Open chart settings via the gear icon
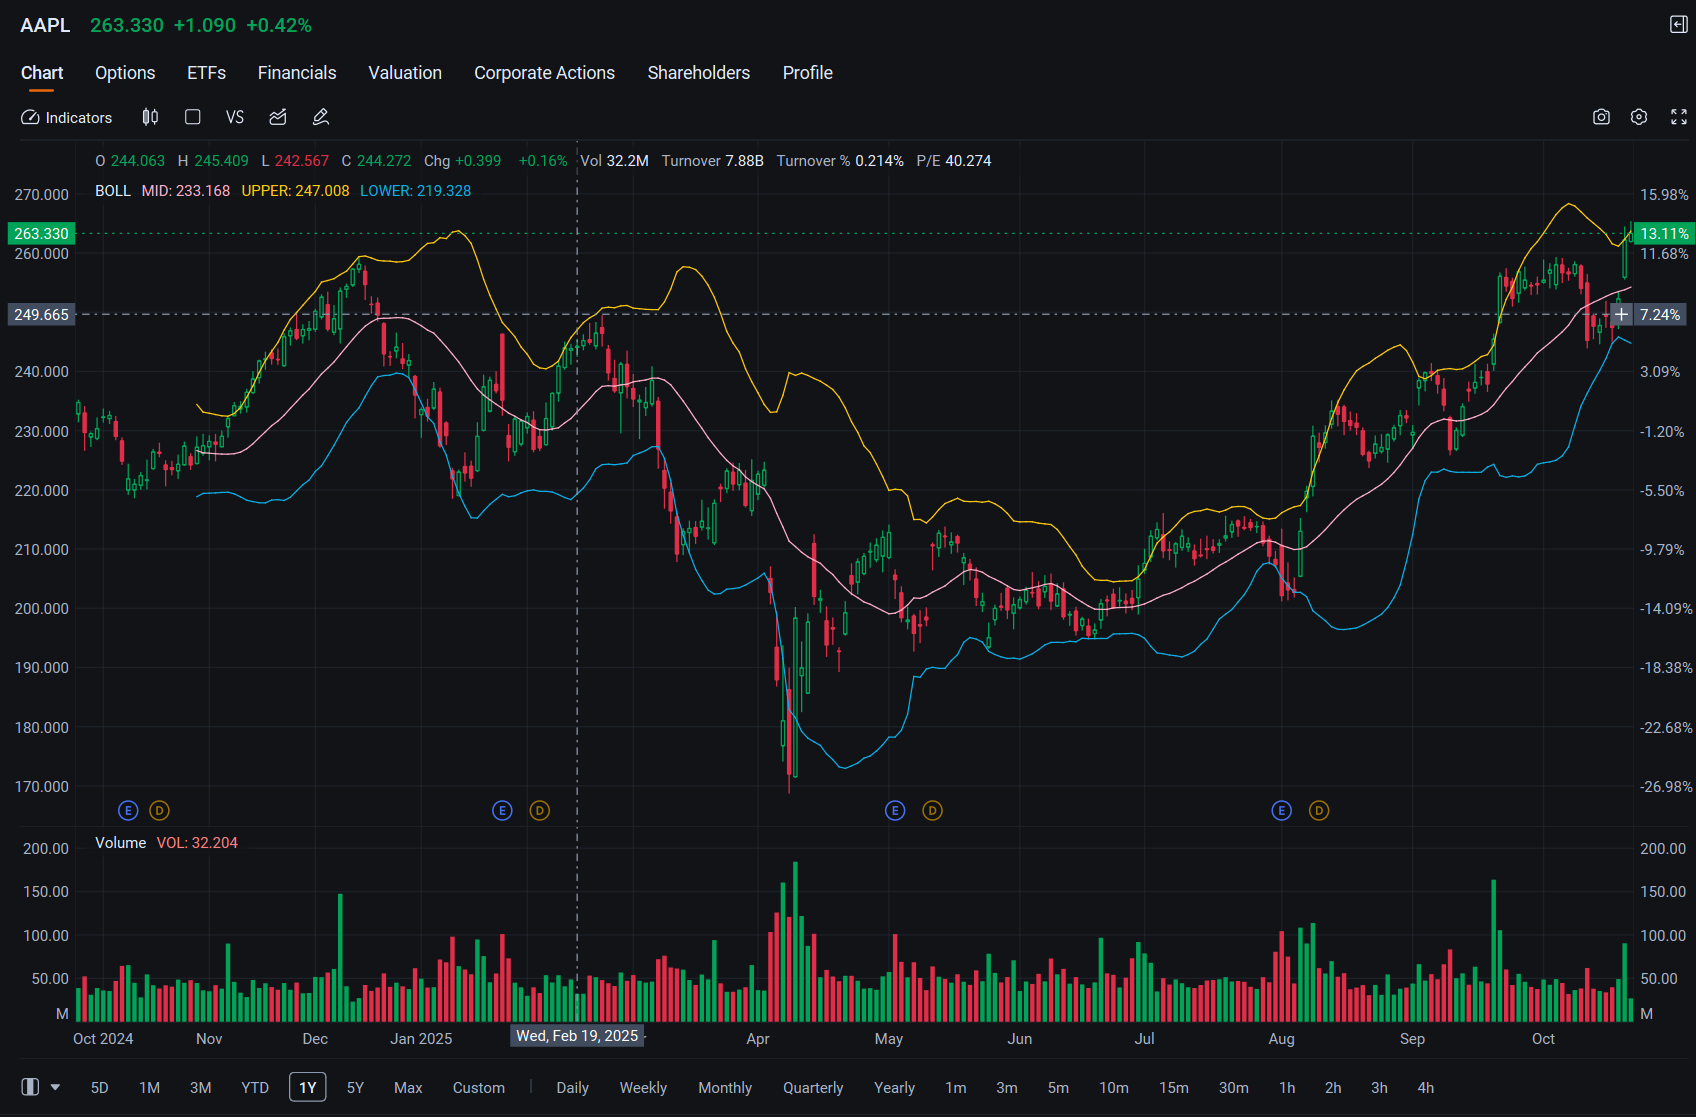This screenshot has height=1117, width=1696. pos(1639,117)
